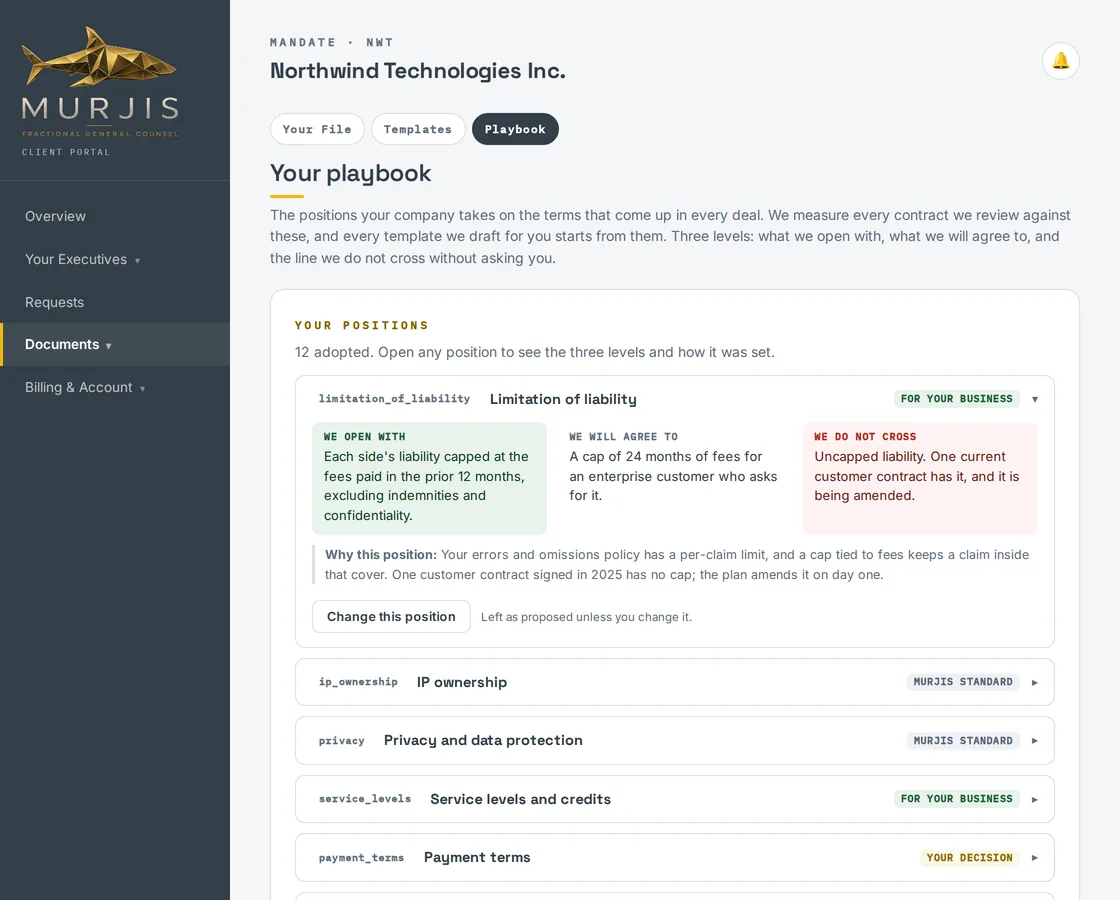Click the service_levels code label
The image size is (1120, 900).
click(x=365, y=799)
